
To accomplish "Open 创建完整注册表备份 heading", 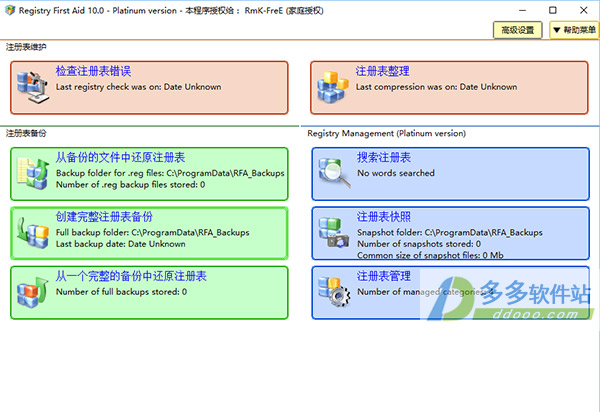I will coord(104,217).
